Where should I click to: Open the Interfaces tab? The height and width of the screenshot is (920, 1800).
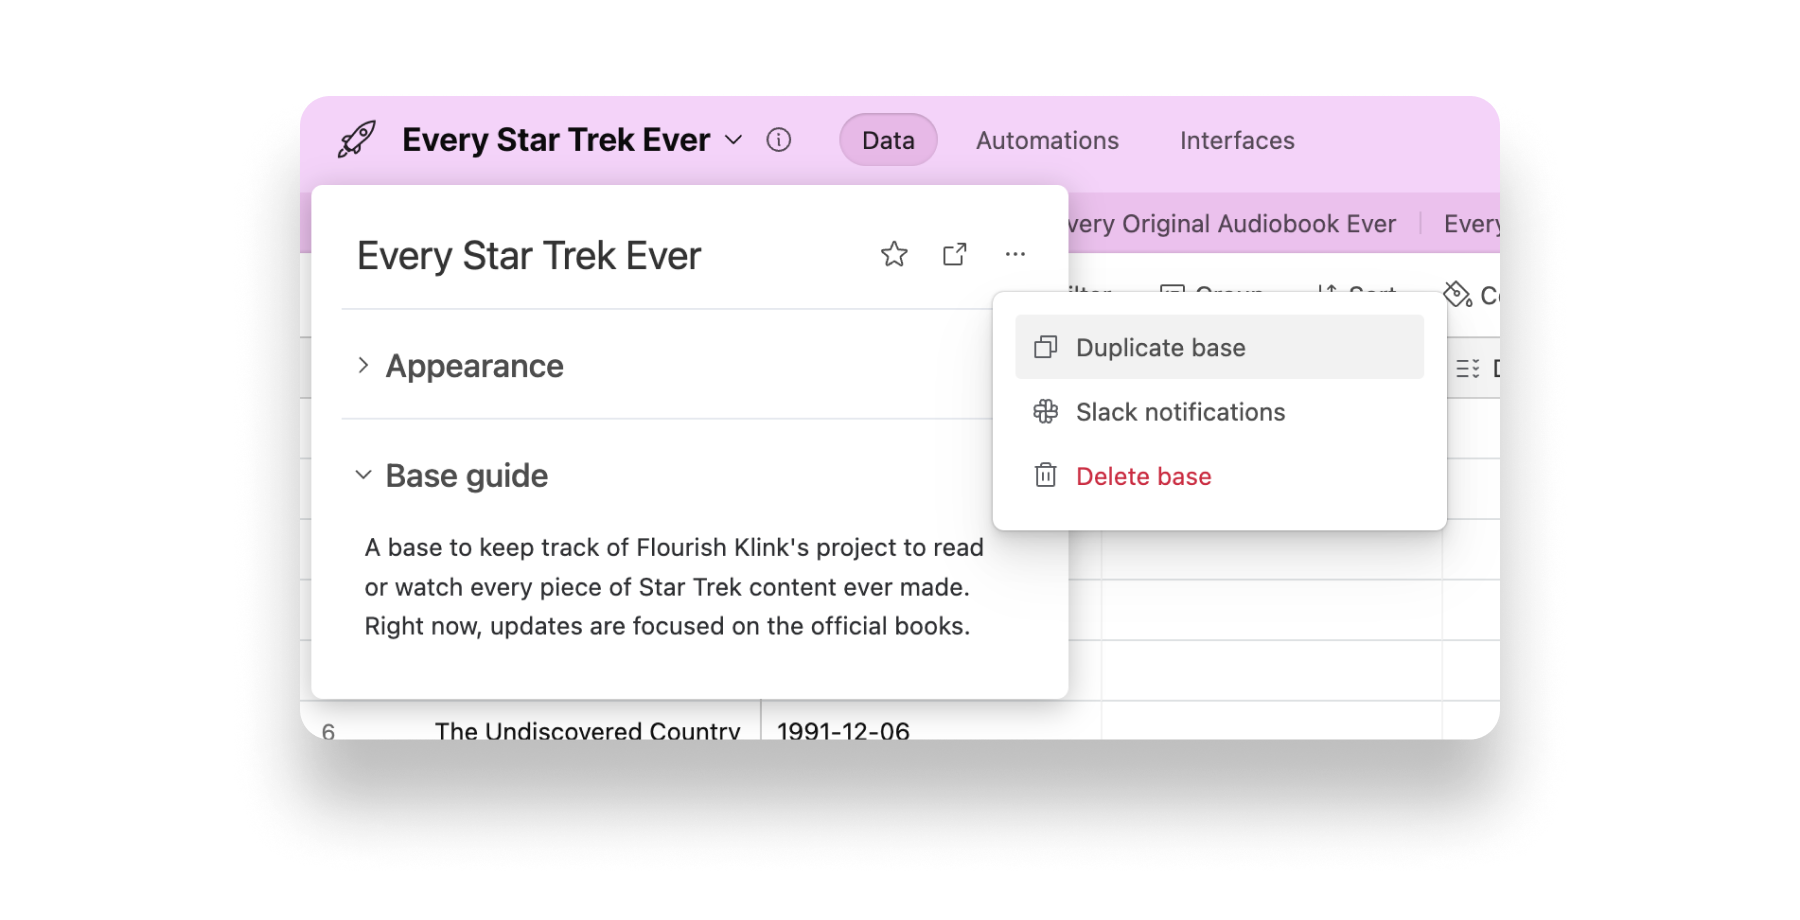pos(1237,140)
